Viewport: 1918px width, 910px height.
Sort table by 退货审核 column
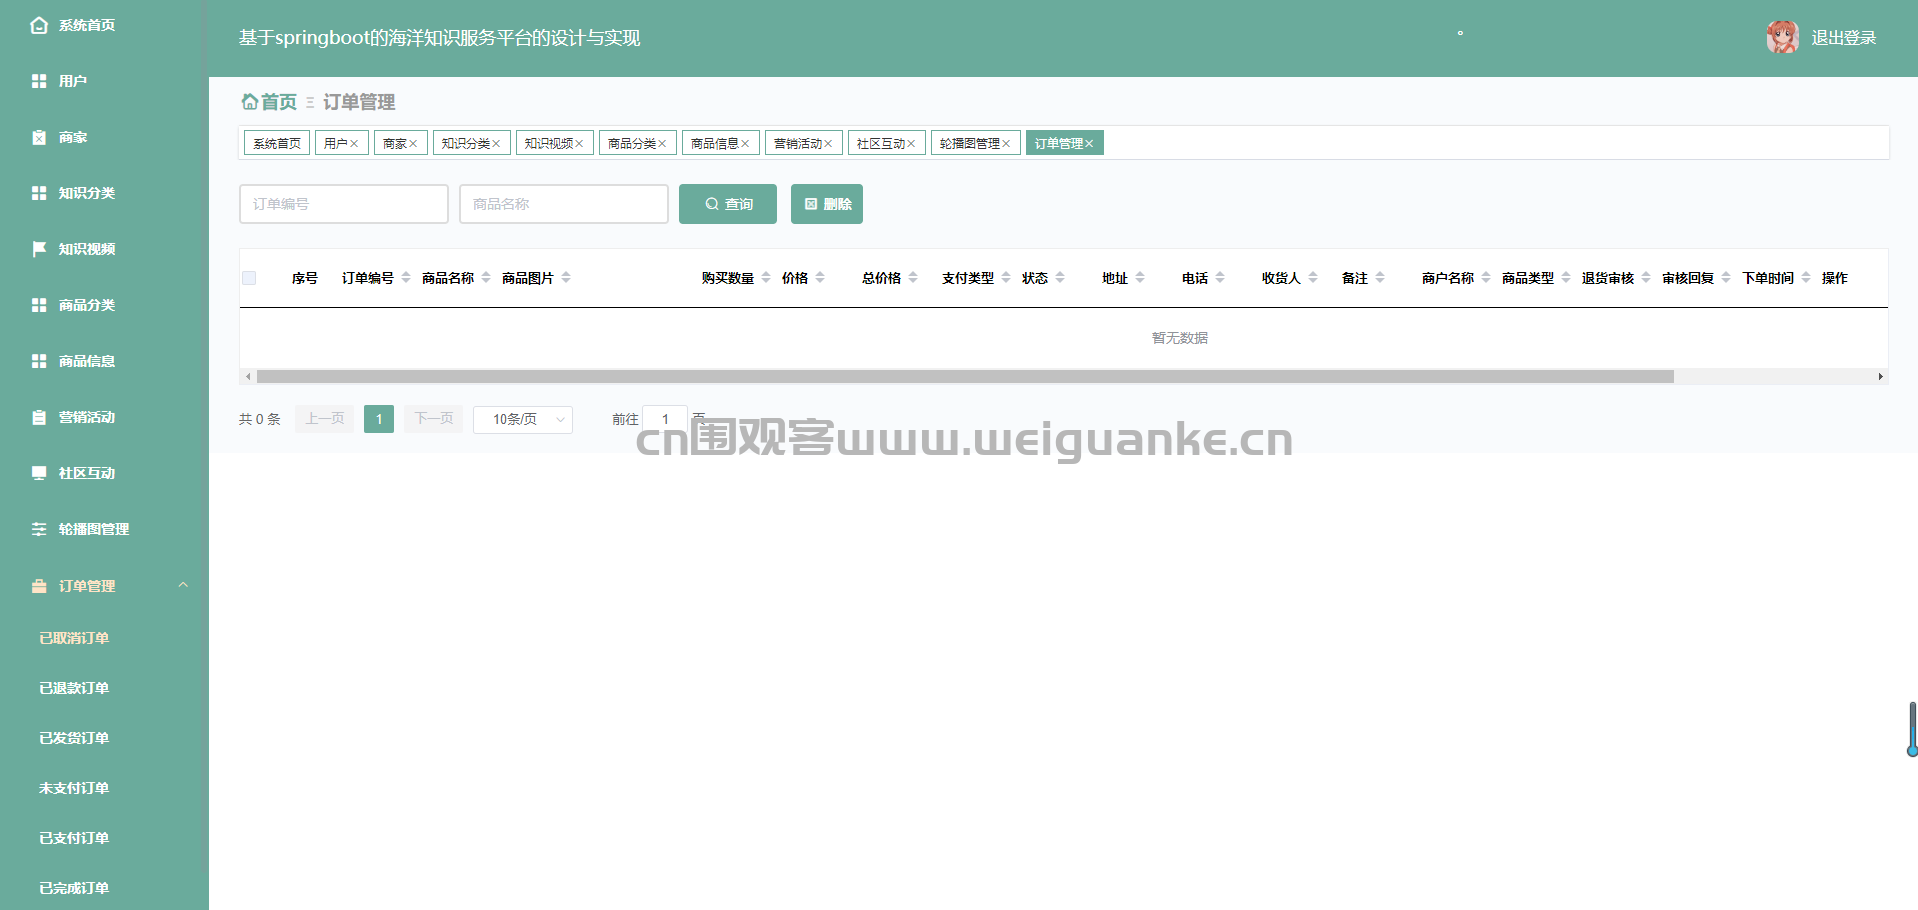tap(1646, 278)
